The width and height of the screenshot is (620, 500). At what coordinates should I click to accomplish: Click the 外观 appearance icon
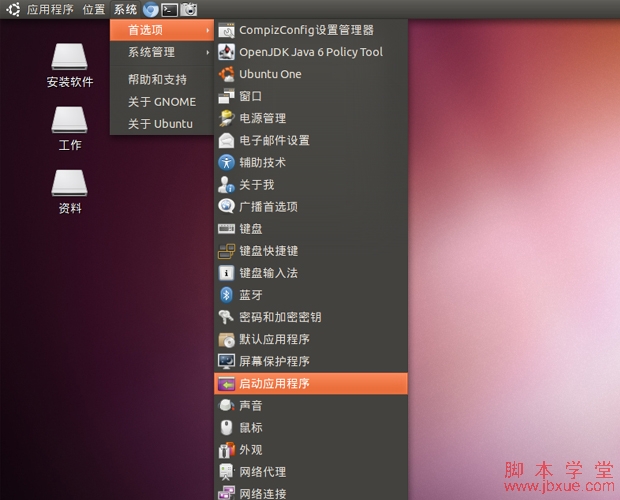click(x=227, y=450)
